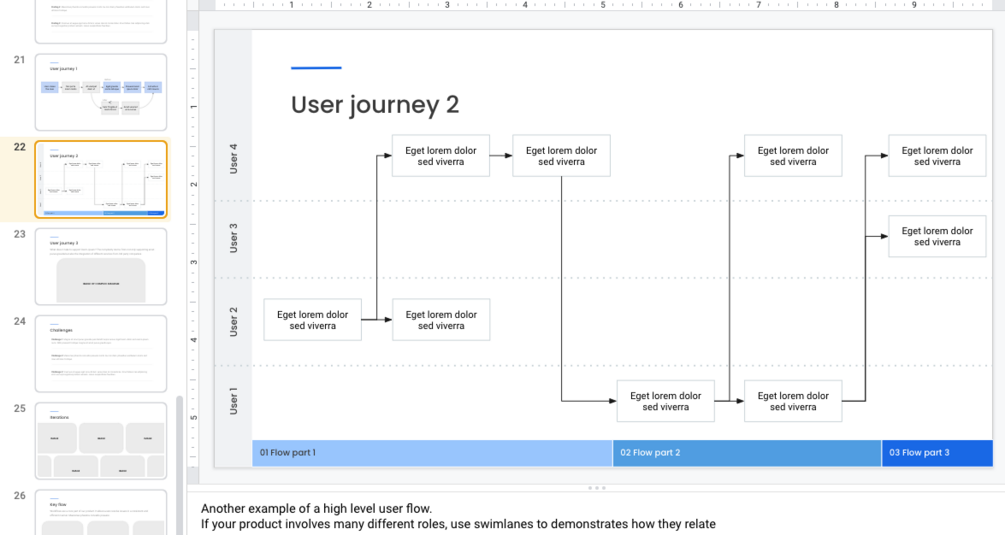Click the vertical ruler left of the slide
The width and height of the screenshot is (1005, 535).
coord(193,250)
